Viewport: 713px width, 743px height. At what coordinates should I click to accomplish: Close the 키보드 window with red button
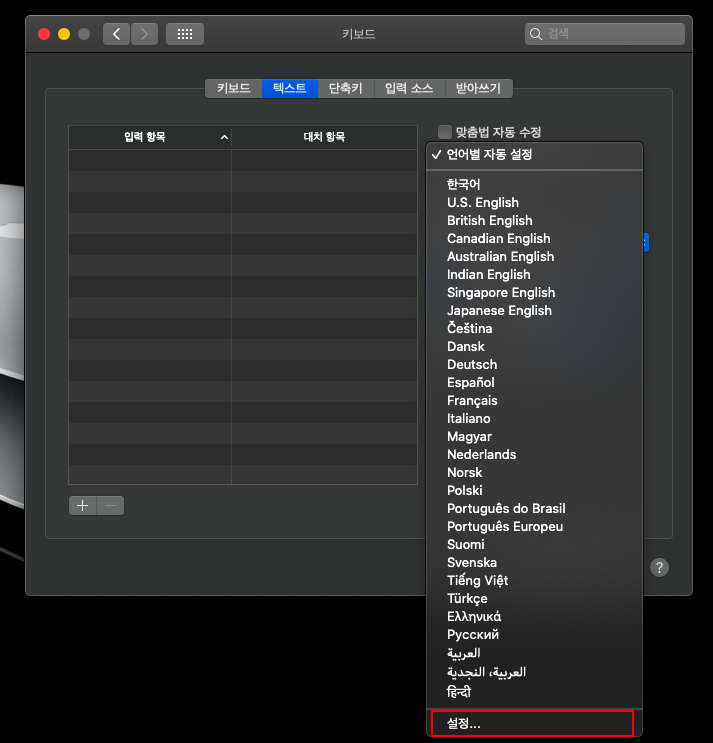pos(44,34)
